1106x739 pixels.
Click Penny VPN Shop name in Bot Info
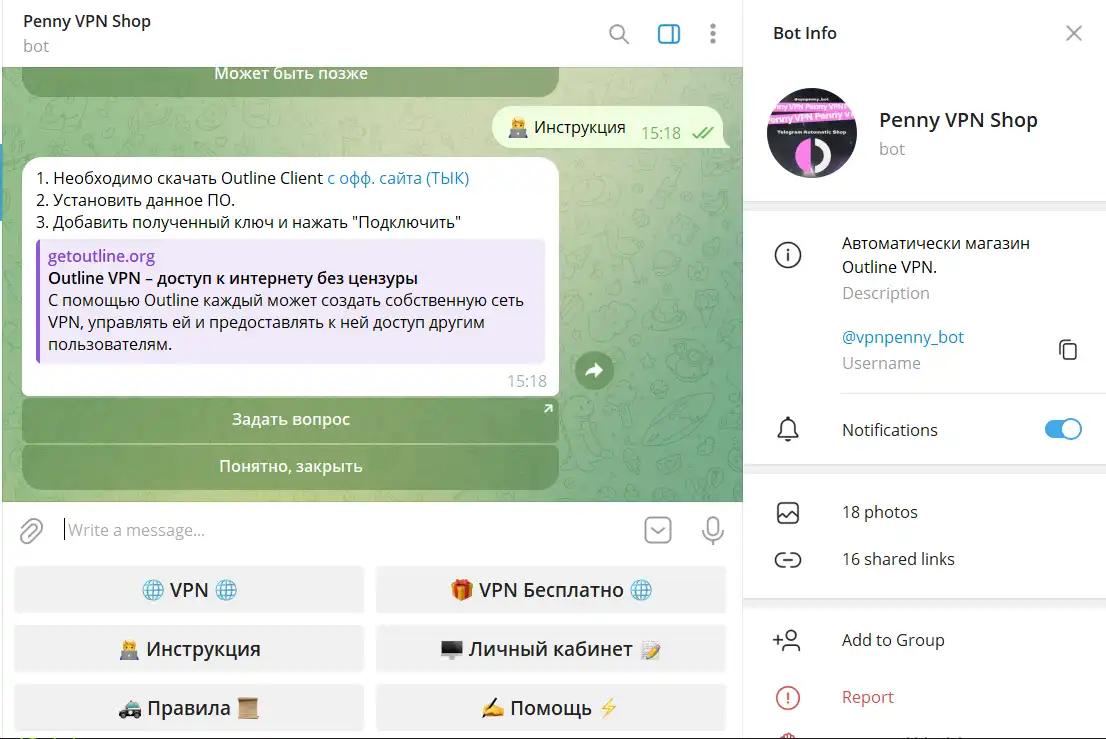coord(958,120)
